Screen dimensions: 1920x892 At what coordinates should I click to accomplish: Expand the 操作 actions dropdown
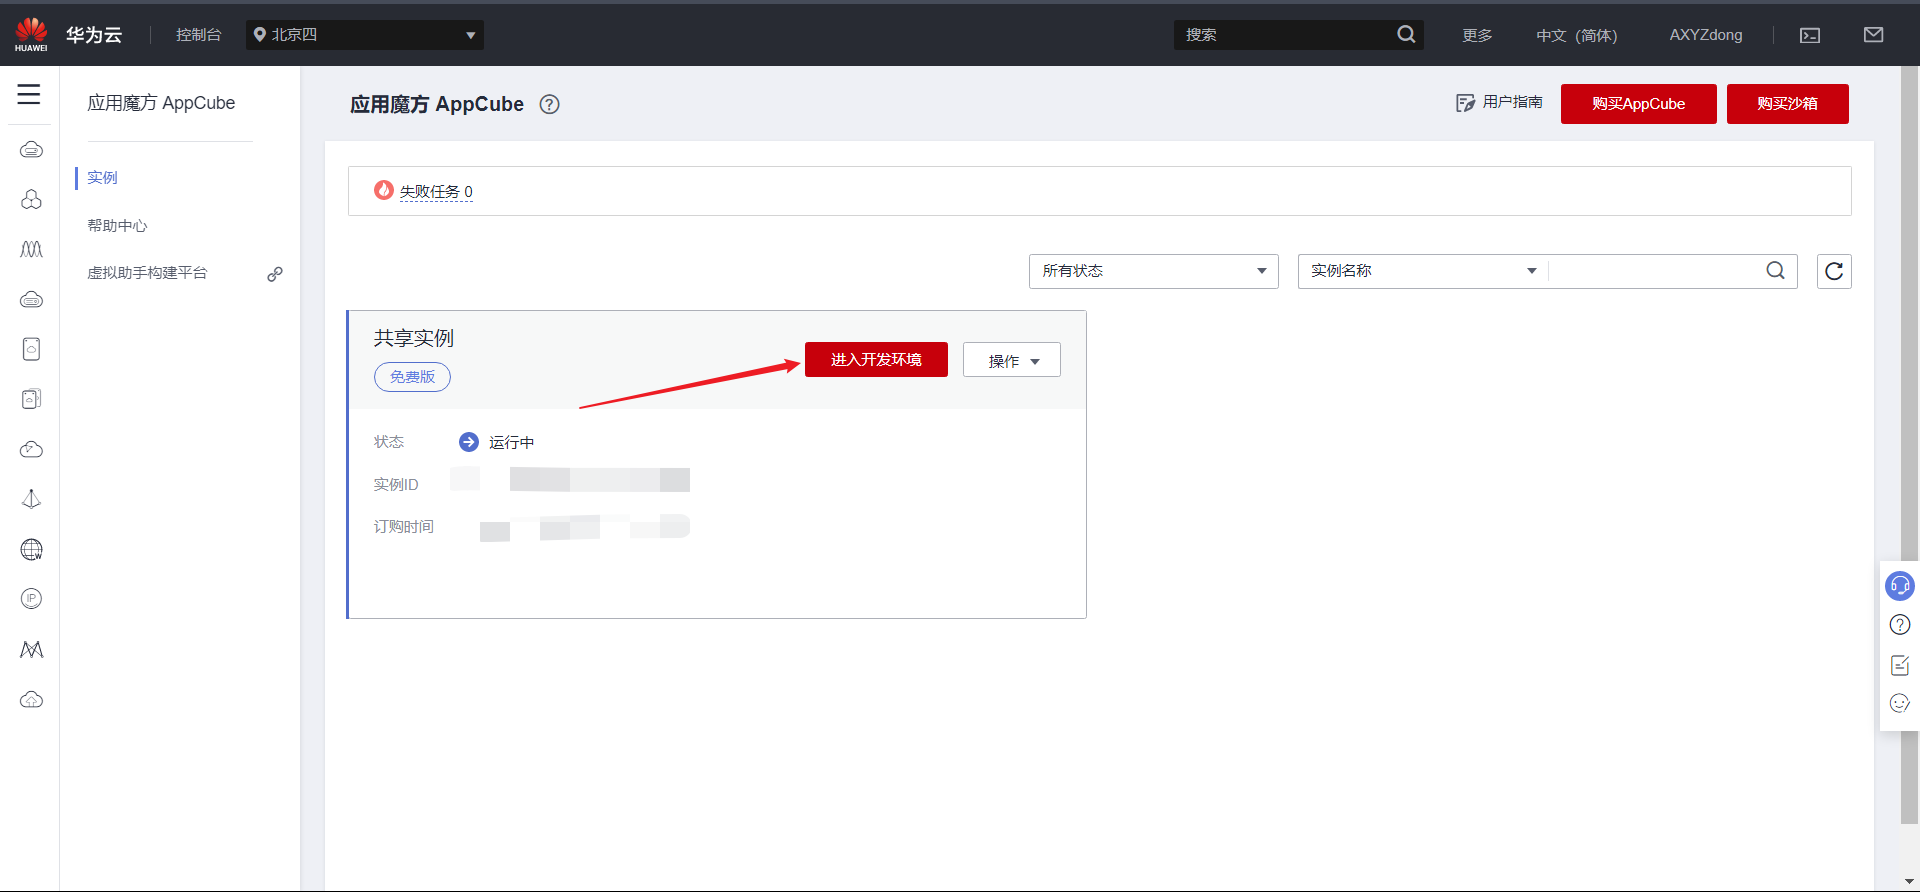(x=1012, y=360)
